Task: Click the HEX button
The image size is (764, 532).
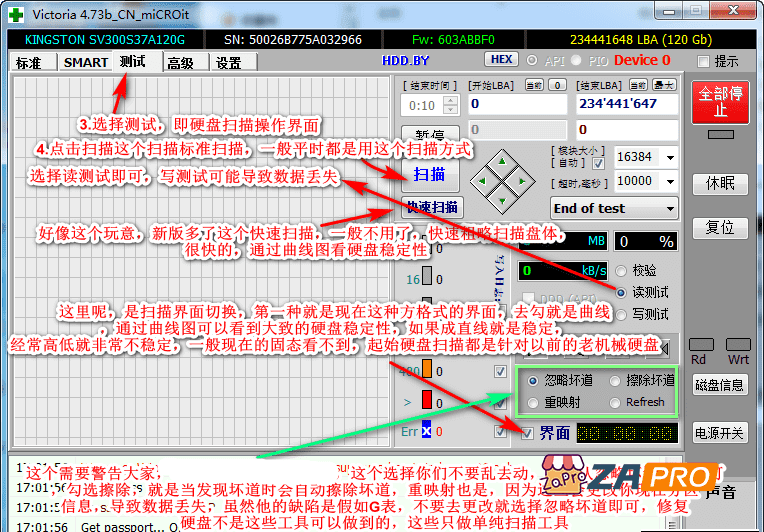Action: click(x=503, y=60)
